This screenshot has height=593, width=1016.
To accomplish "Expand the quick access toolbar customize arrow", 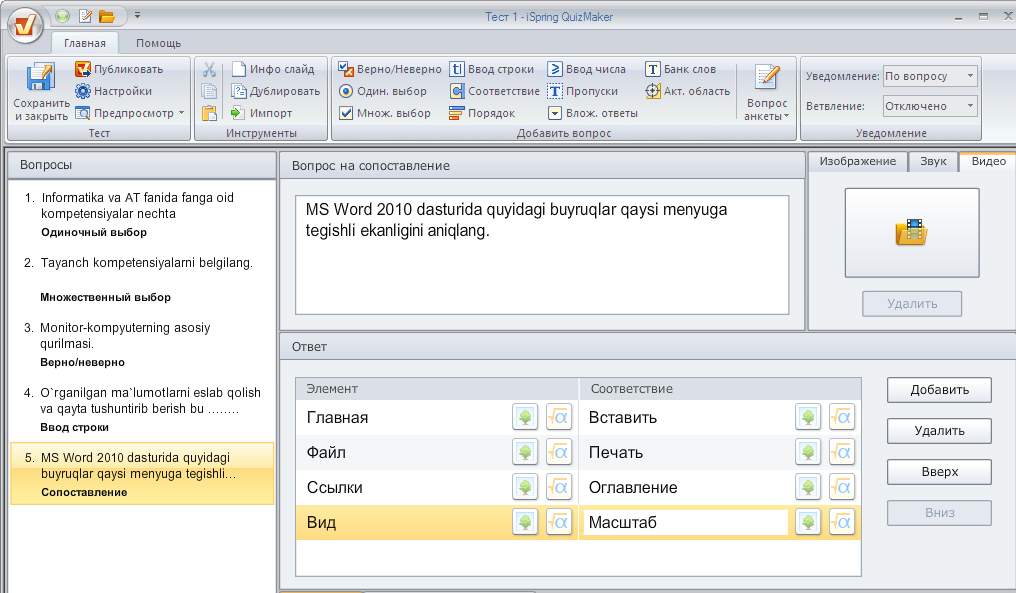I will (137, 16).
